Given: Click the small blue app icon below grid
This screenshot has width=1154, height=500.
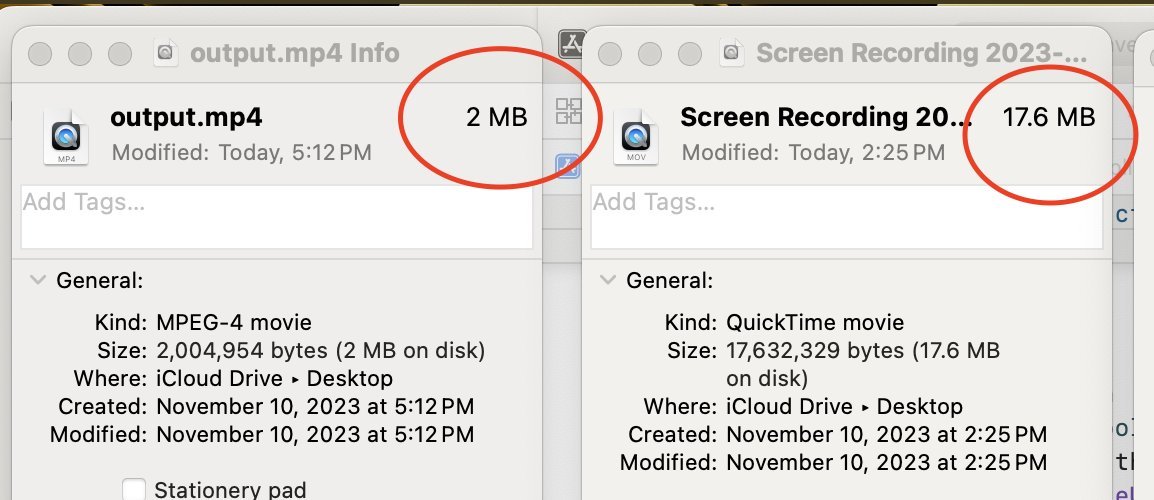Looking at the screenshot, I should (567, 166).
